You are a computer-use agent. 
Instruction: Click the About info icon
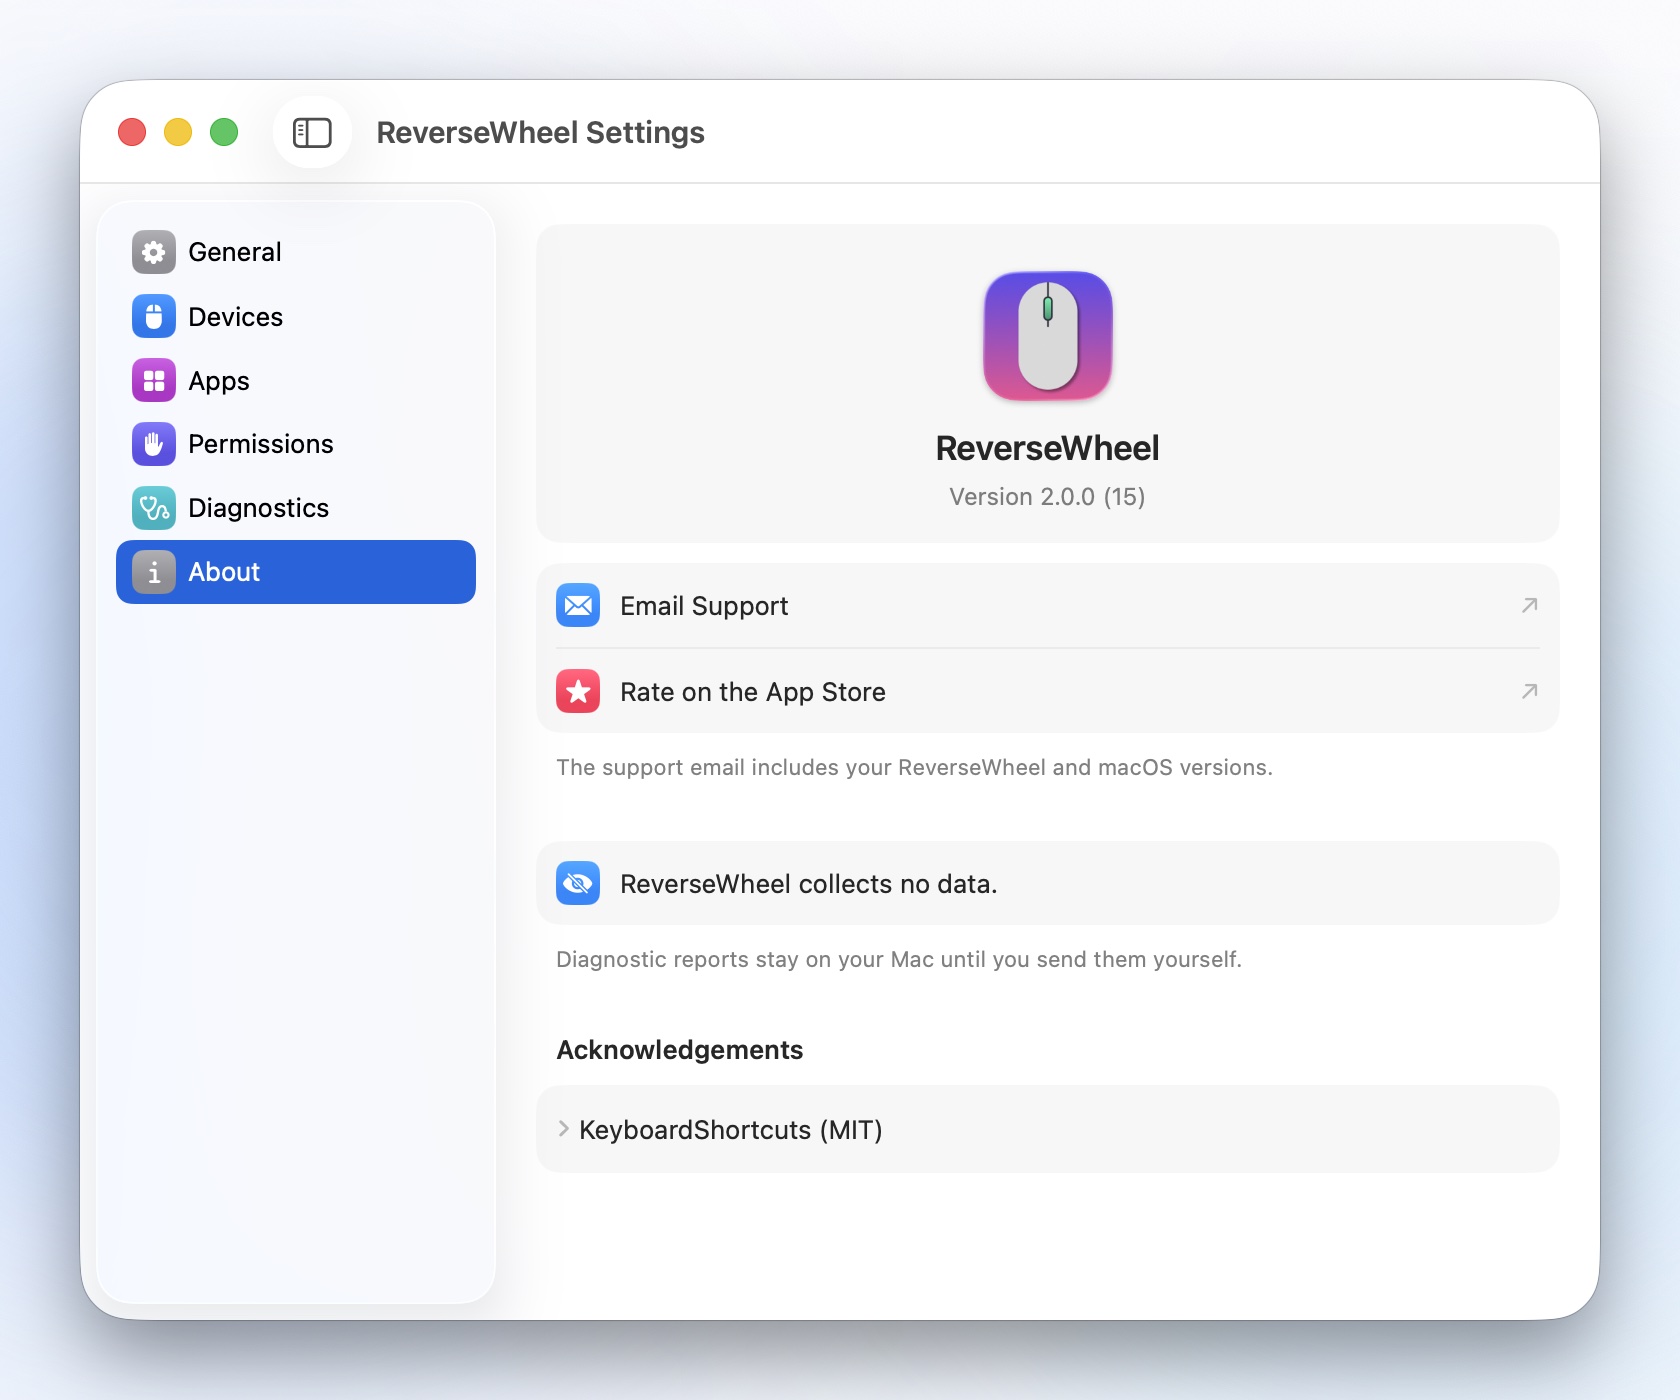[154, 572]
